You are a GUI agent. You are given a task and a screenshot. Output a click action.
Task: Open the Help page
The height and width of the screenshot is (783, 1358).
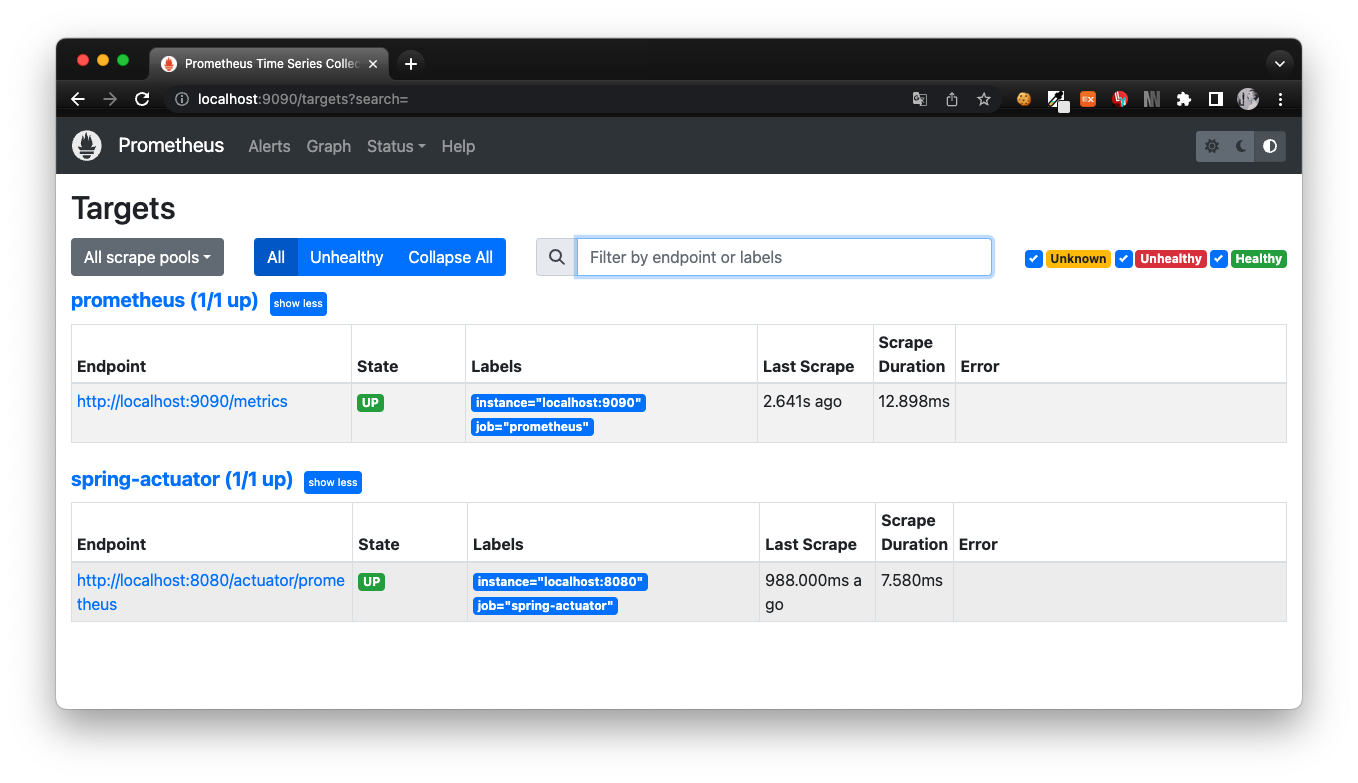click(458, 146)
